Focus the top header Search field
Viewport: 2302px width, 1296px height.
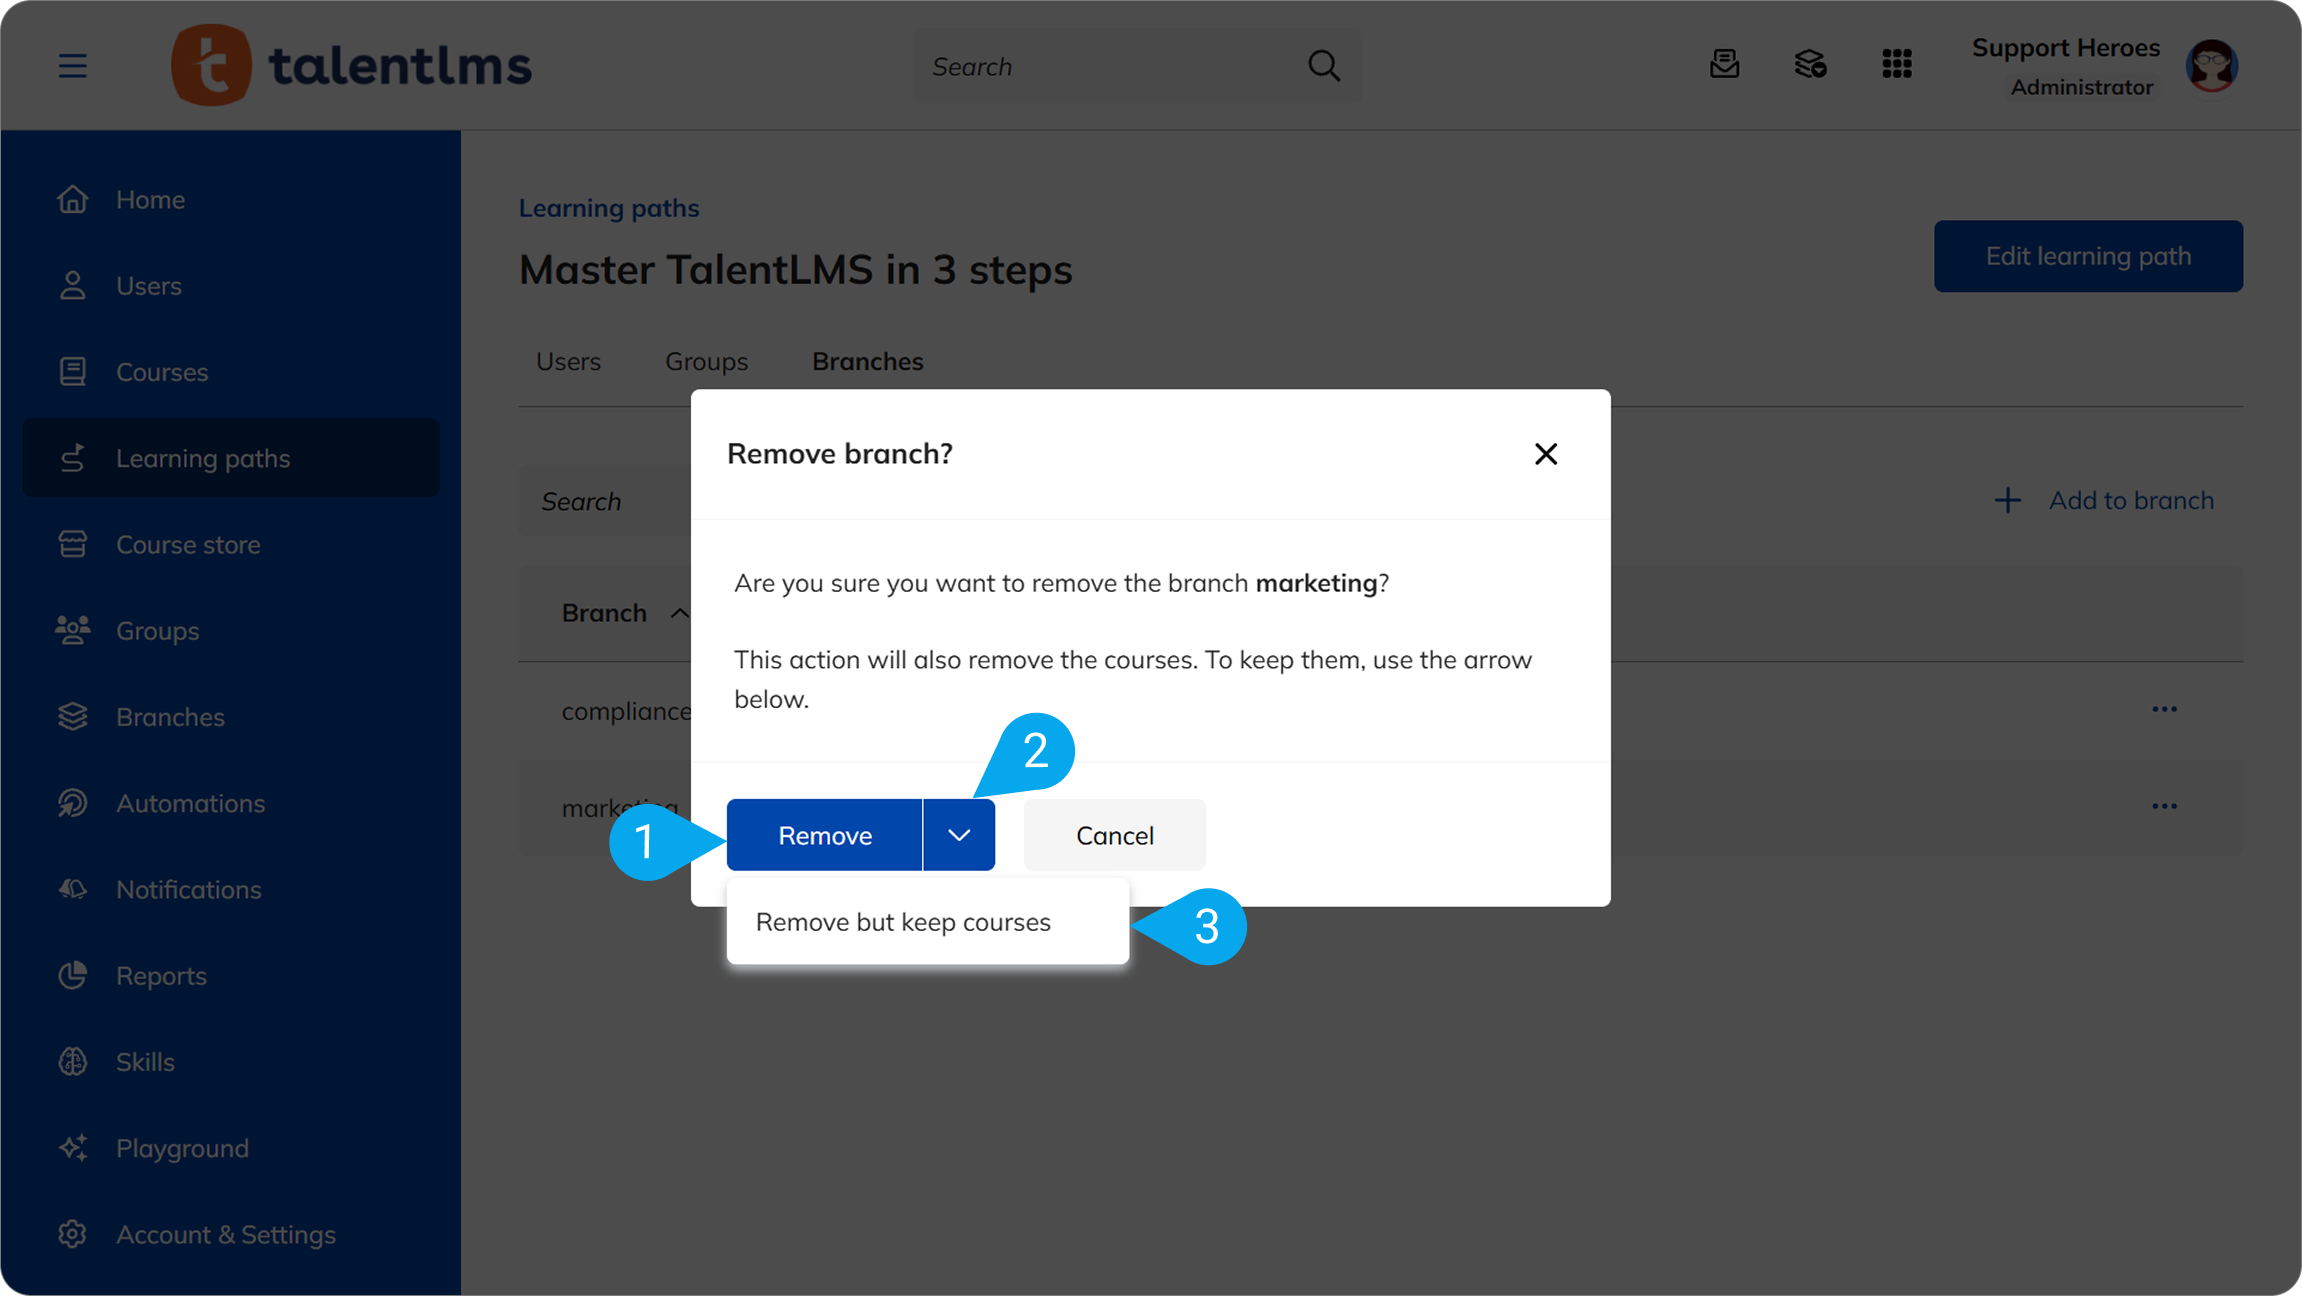1136,66
